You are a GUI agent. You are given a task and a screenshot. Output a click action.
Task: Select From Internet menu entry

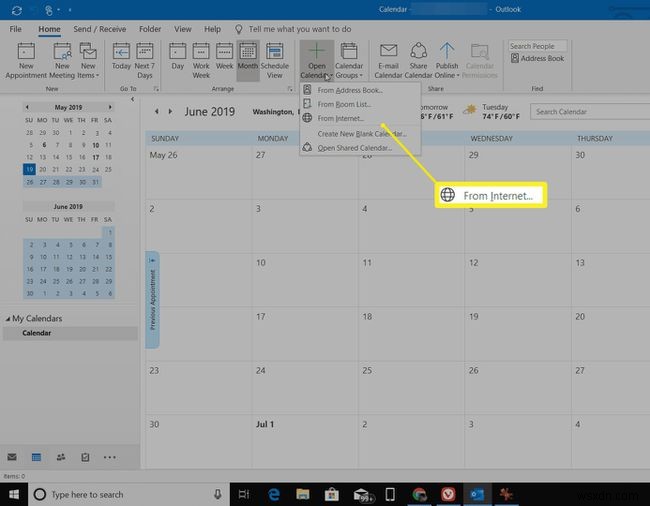pos(359,118)
